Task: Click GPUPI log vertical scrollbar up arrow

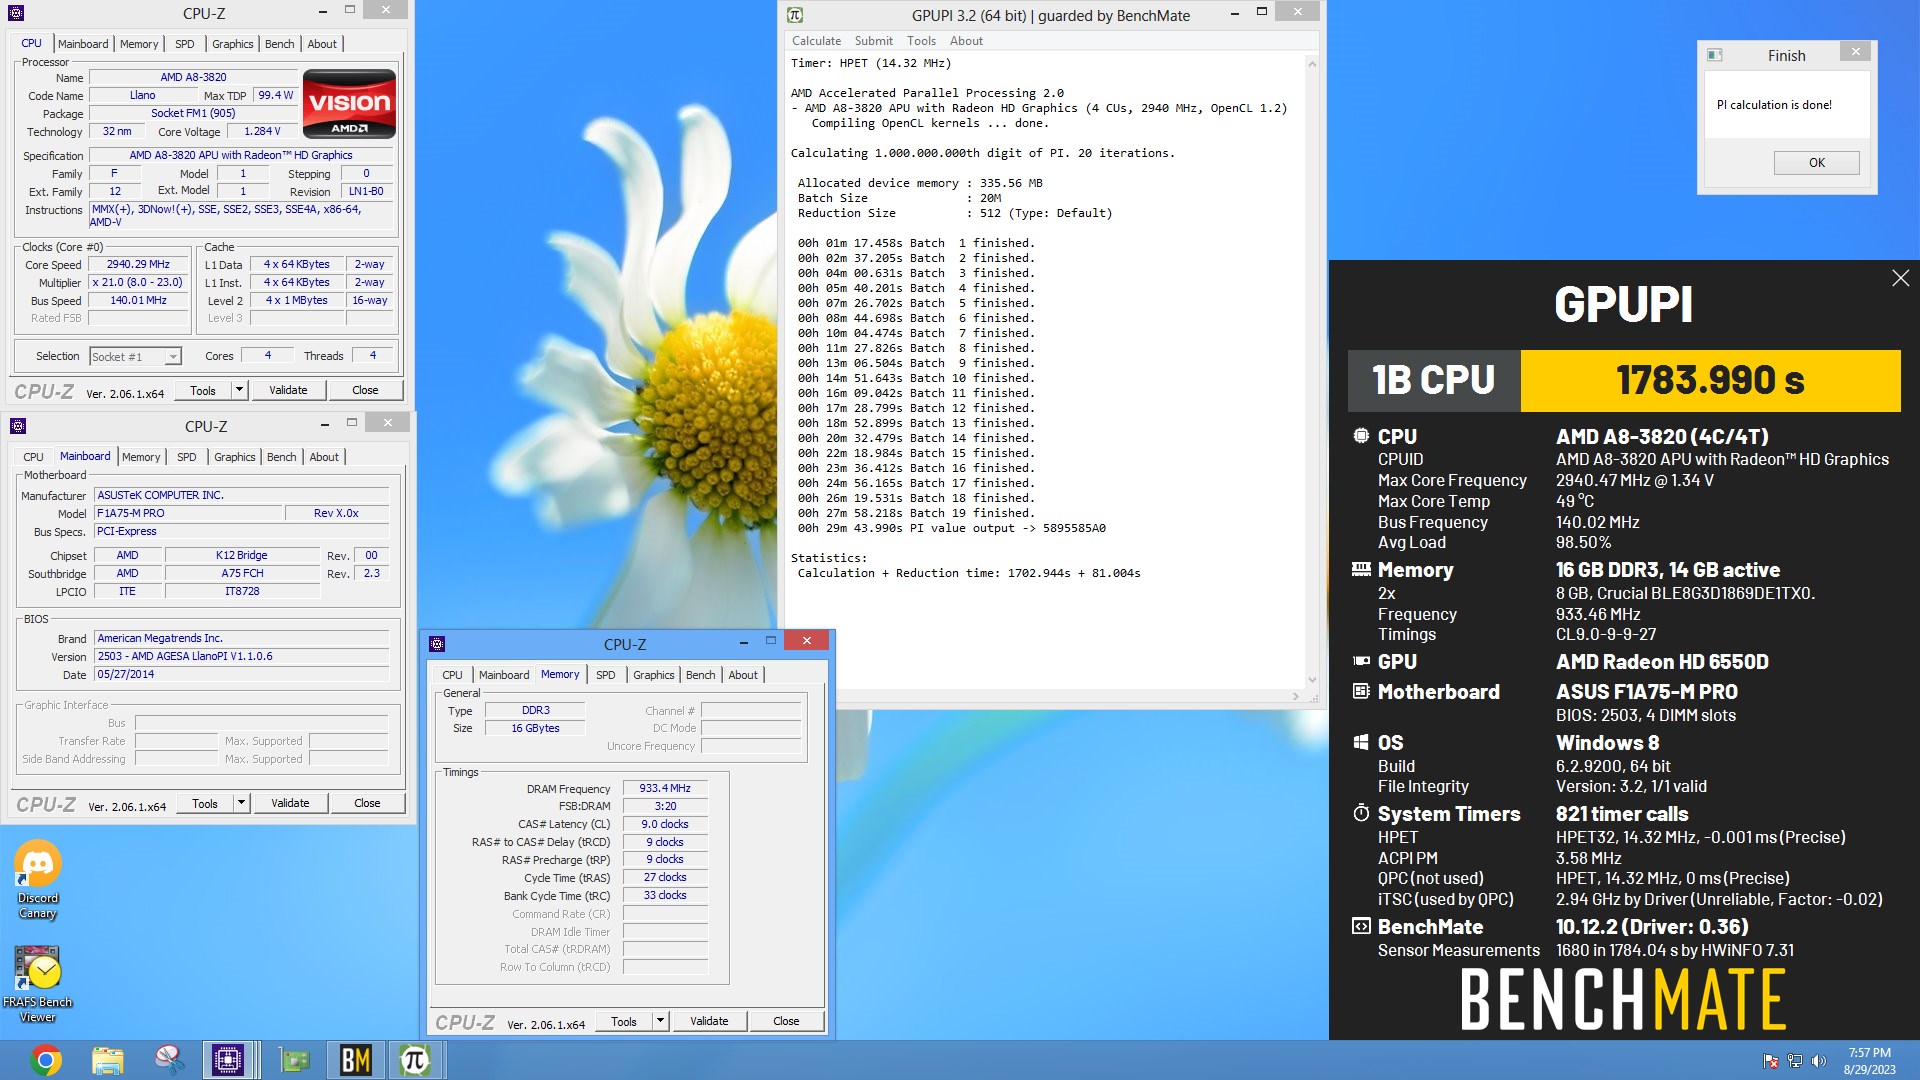Action: click(1312, 64)
